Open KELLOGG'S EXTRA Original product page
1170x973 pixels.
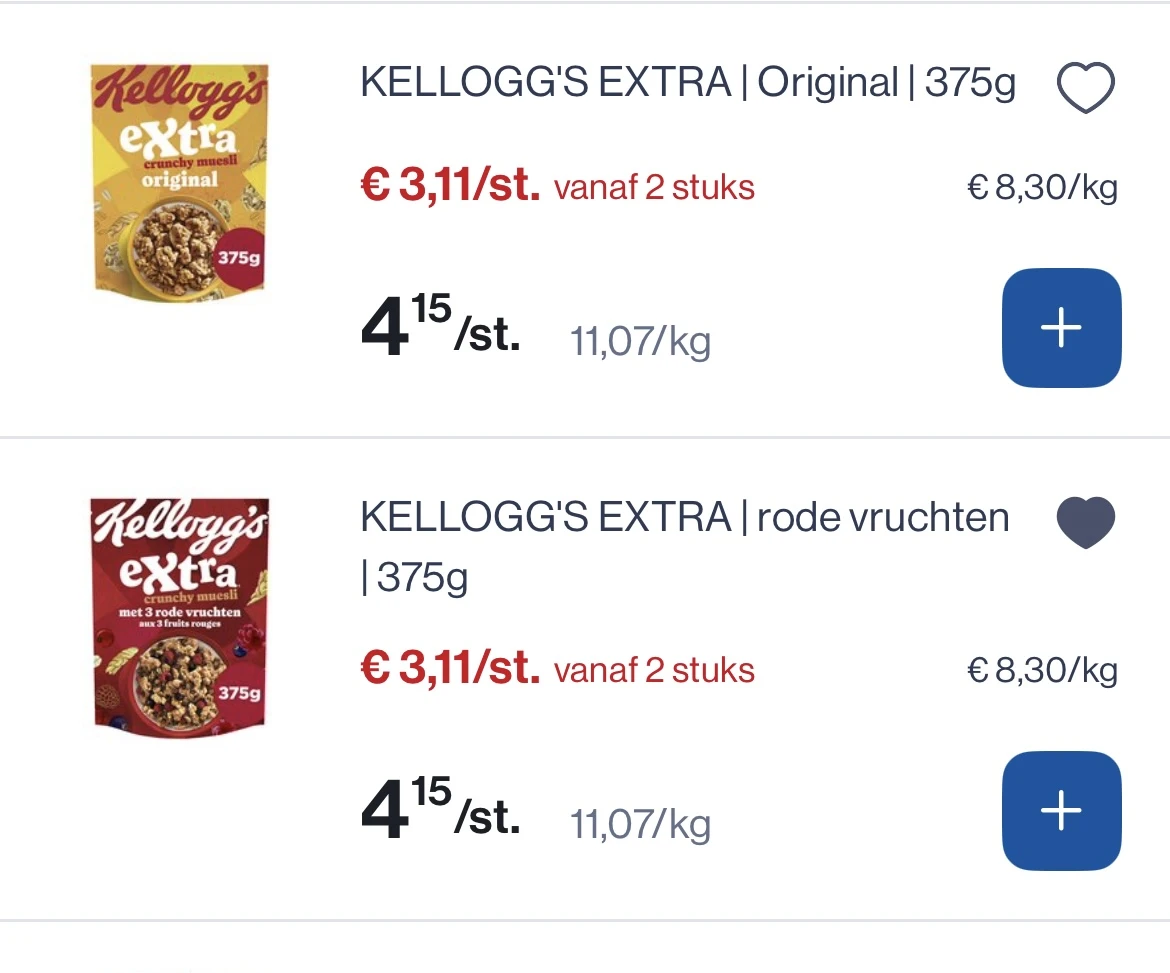tap(686, 83)
